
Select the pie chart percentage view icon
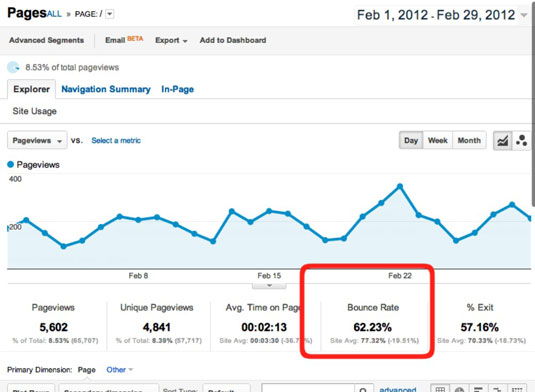[x=459, y=389]
